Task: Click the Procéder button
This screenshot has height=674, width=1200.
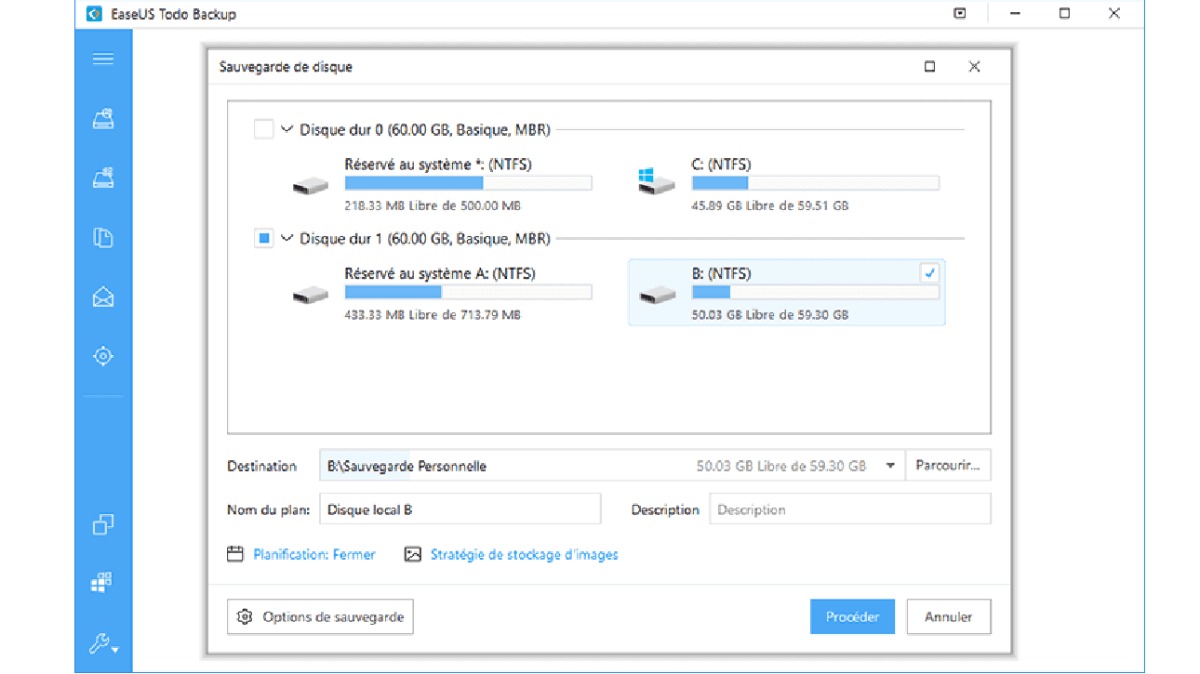Action: click(852, 617)
